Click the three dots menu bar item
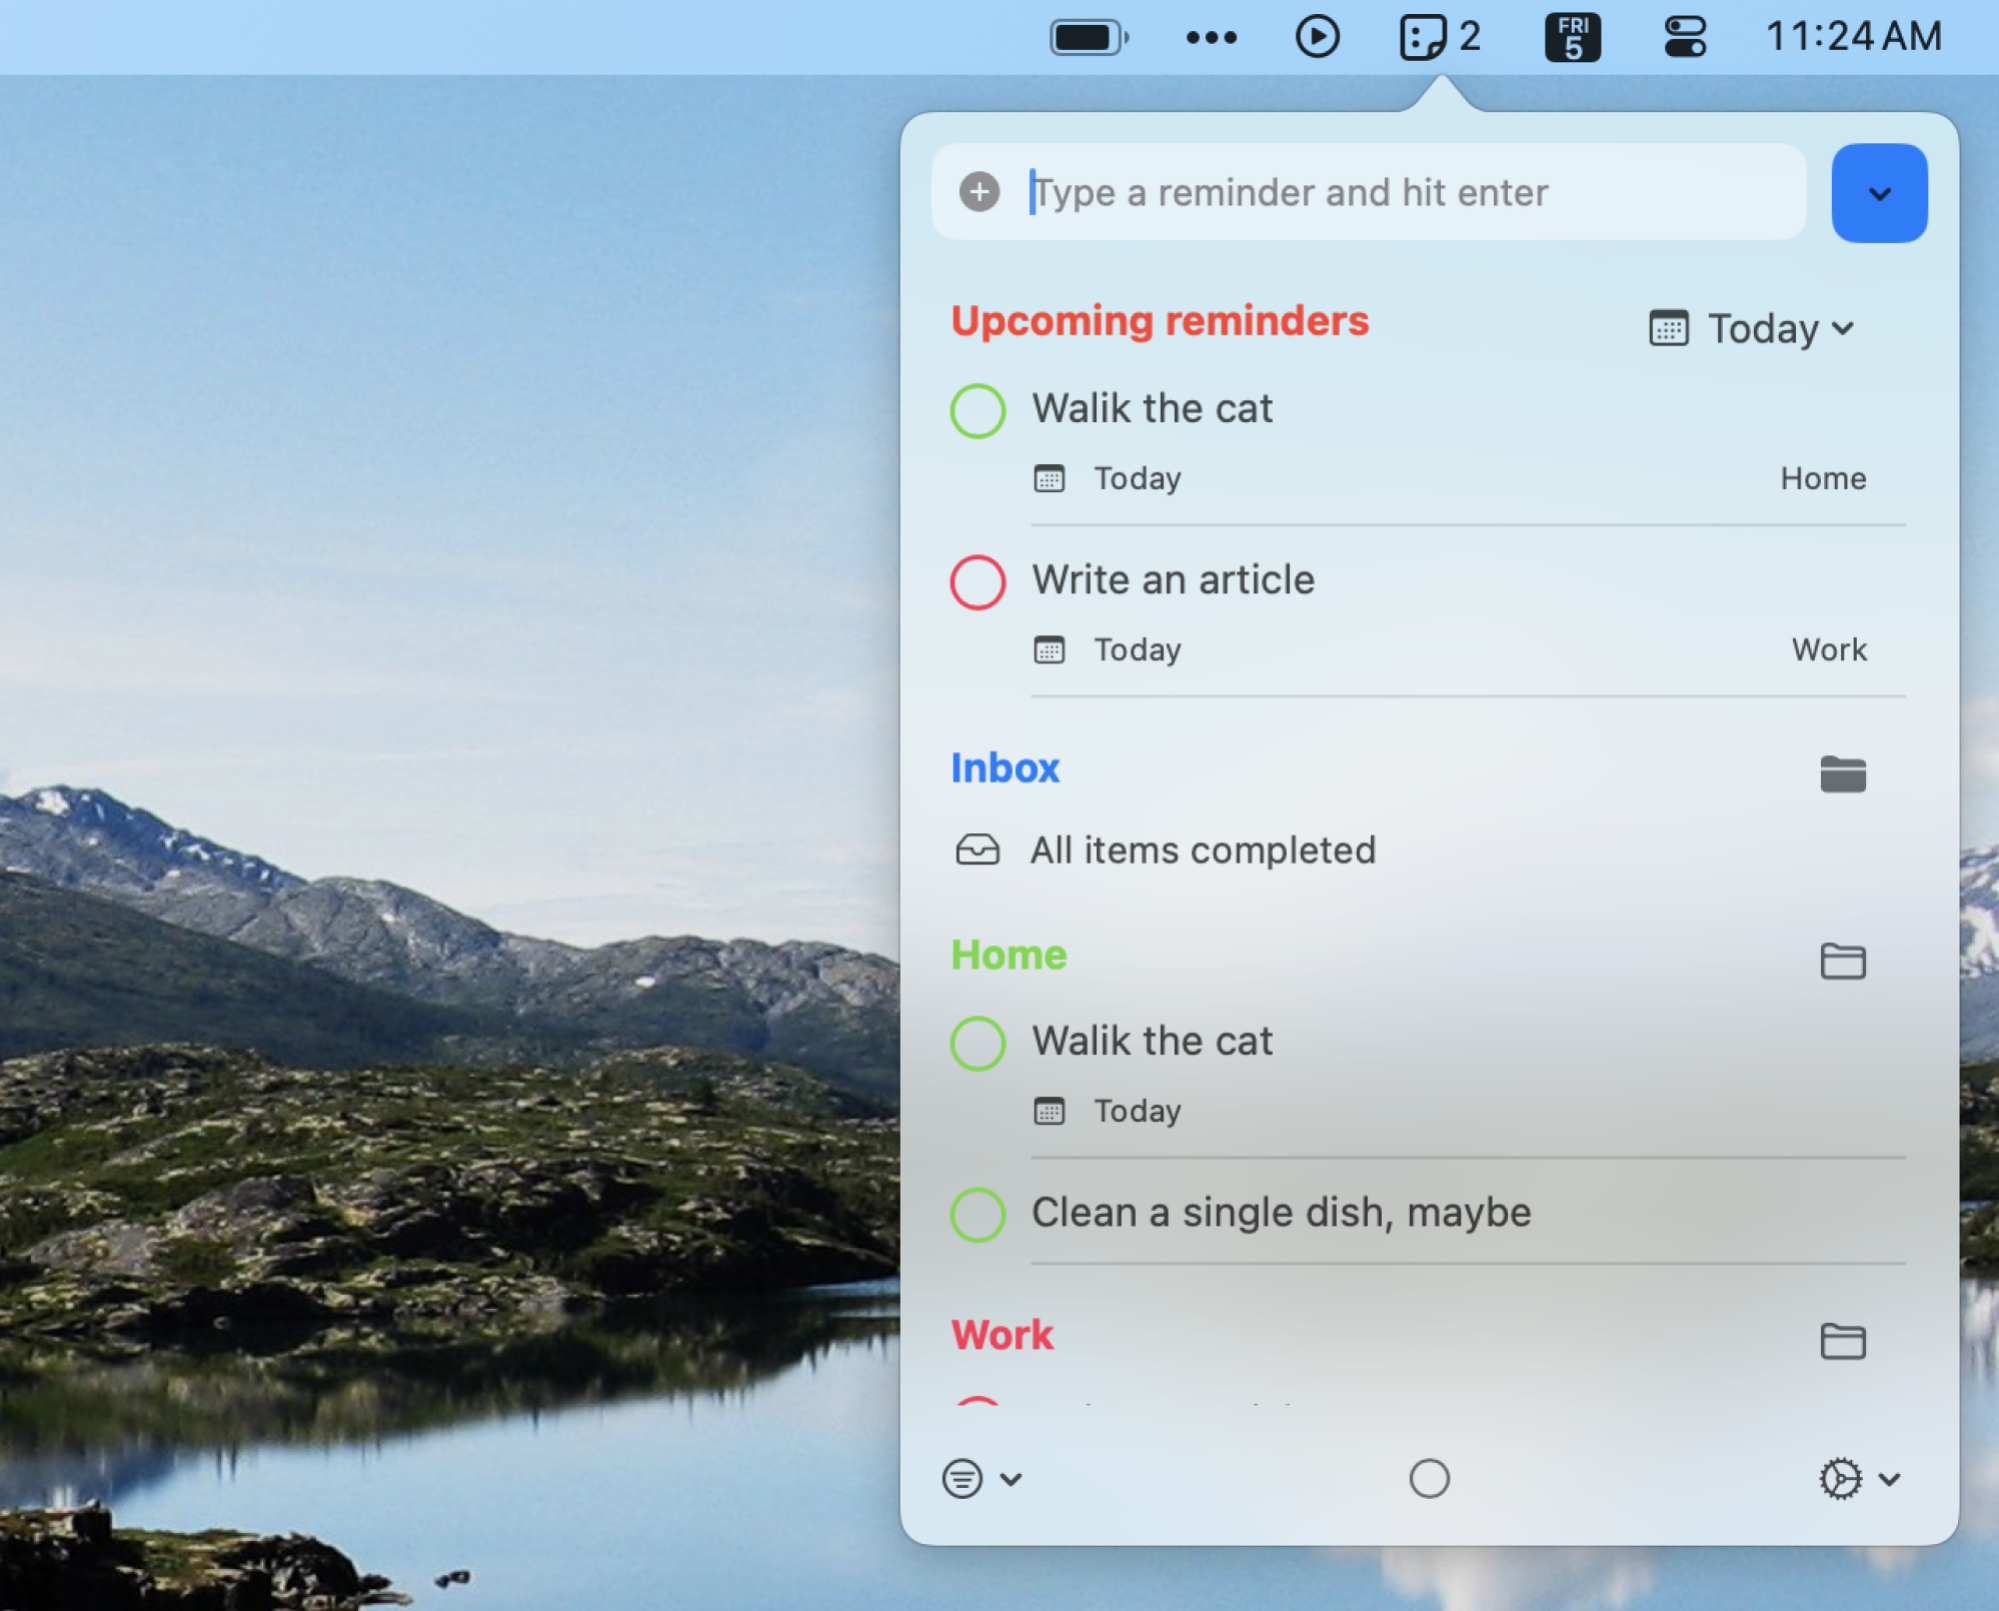Image resolution: width=1999 pixels, height=1611 pixels. (1210, 38)
